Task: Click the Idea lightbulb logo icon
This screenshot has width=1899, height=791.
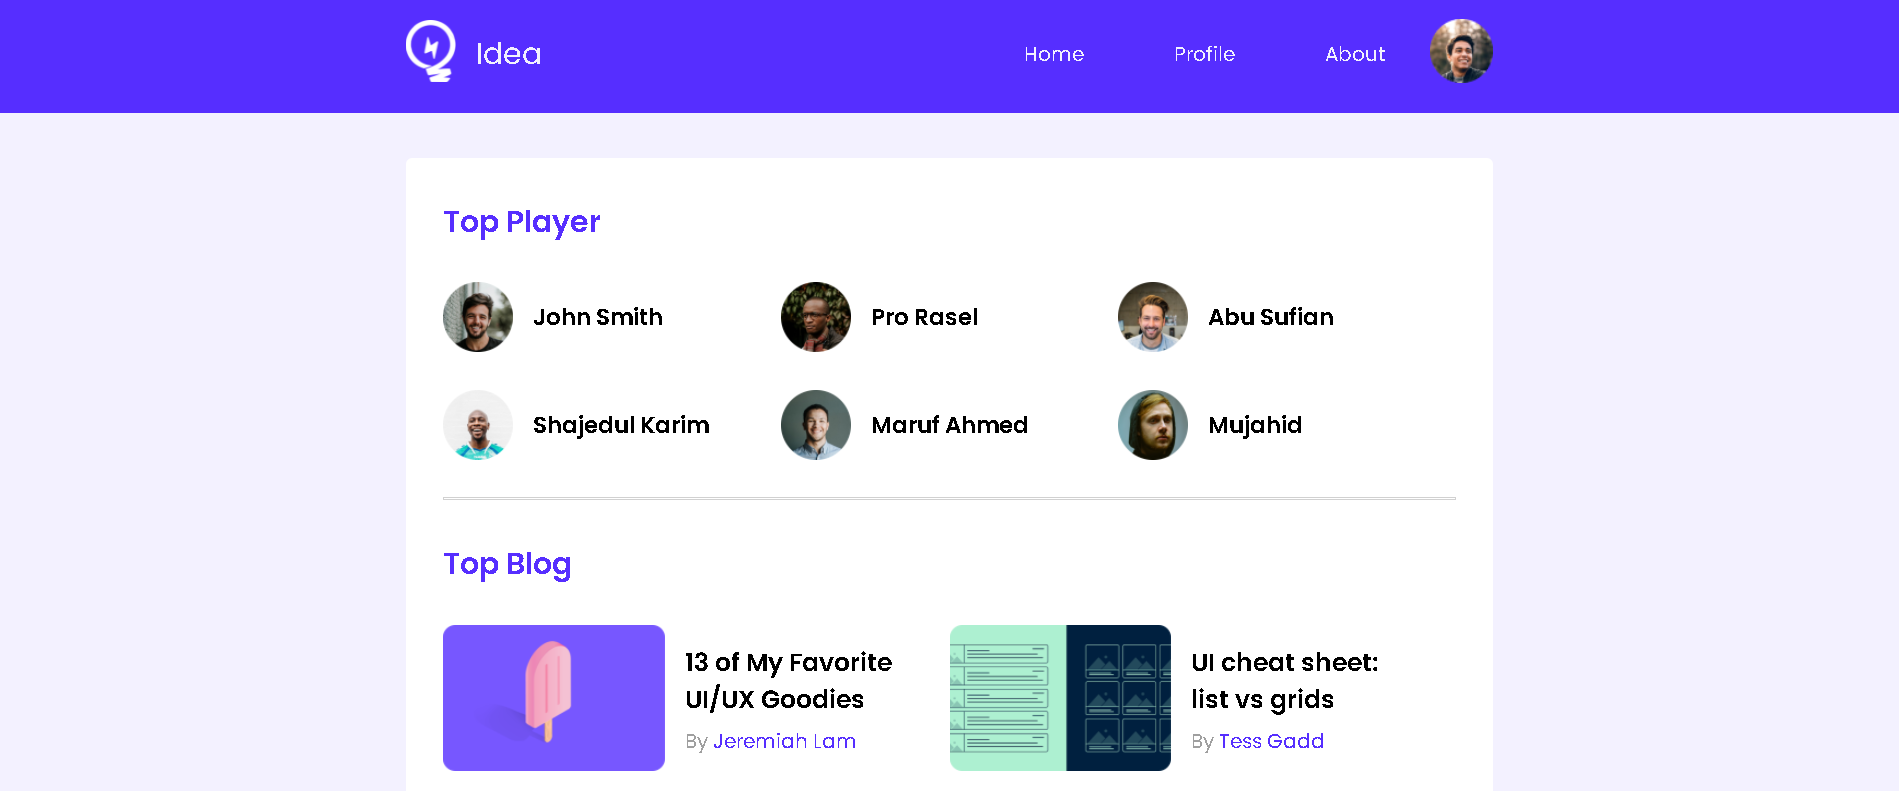Action: [431, 51]
